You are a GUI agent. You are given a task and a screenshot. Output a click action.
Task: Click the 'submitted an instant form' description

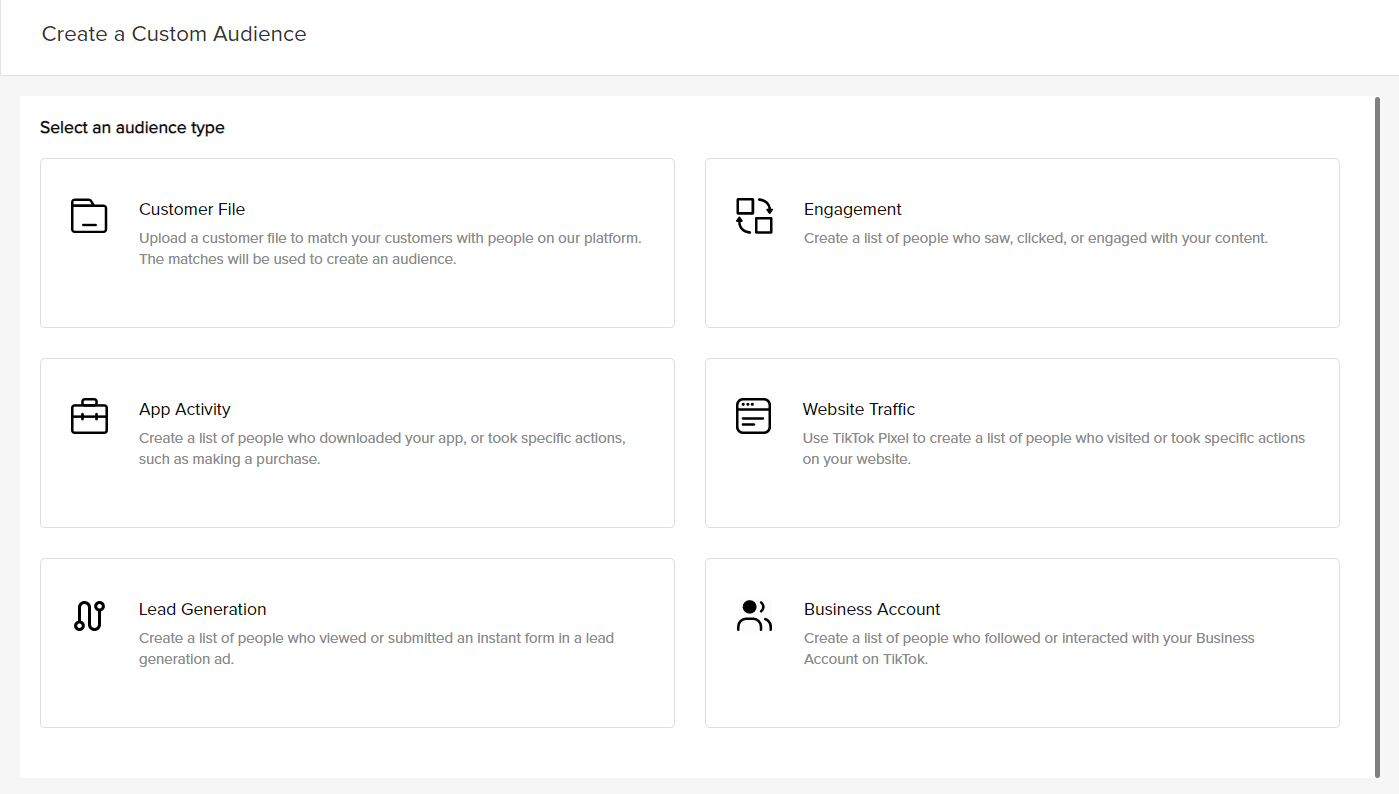[x=376, y=649]
